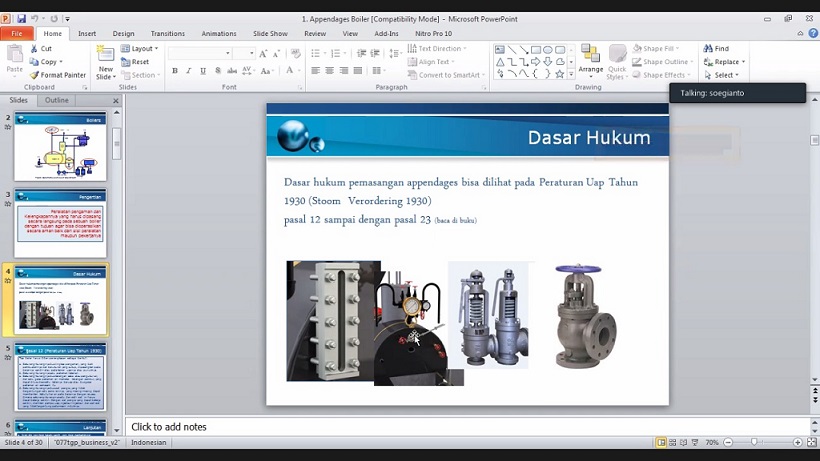Pick the Rectangle shape
The width and height of the screenshot is (820, 461).
click(x=536, y=50)
